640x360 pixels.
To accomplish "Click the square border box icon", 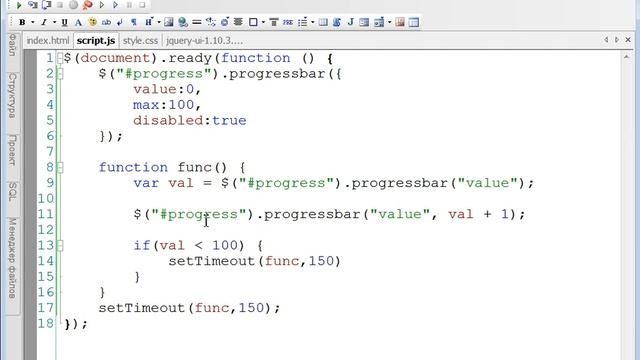I will click(x=253, y=22).
